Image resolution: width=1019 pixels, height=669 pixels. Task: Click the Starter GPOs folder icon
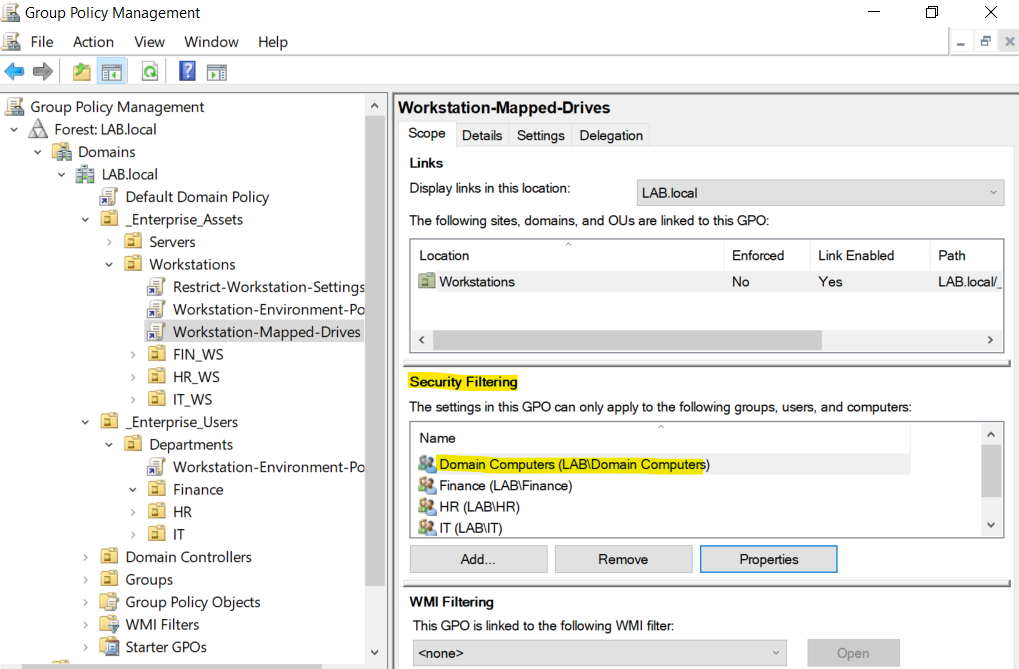coord(109,646)
